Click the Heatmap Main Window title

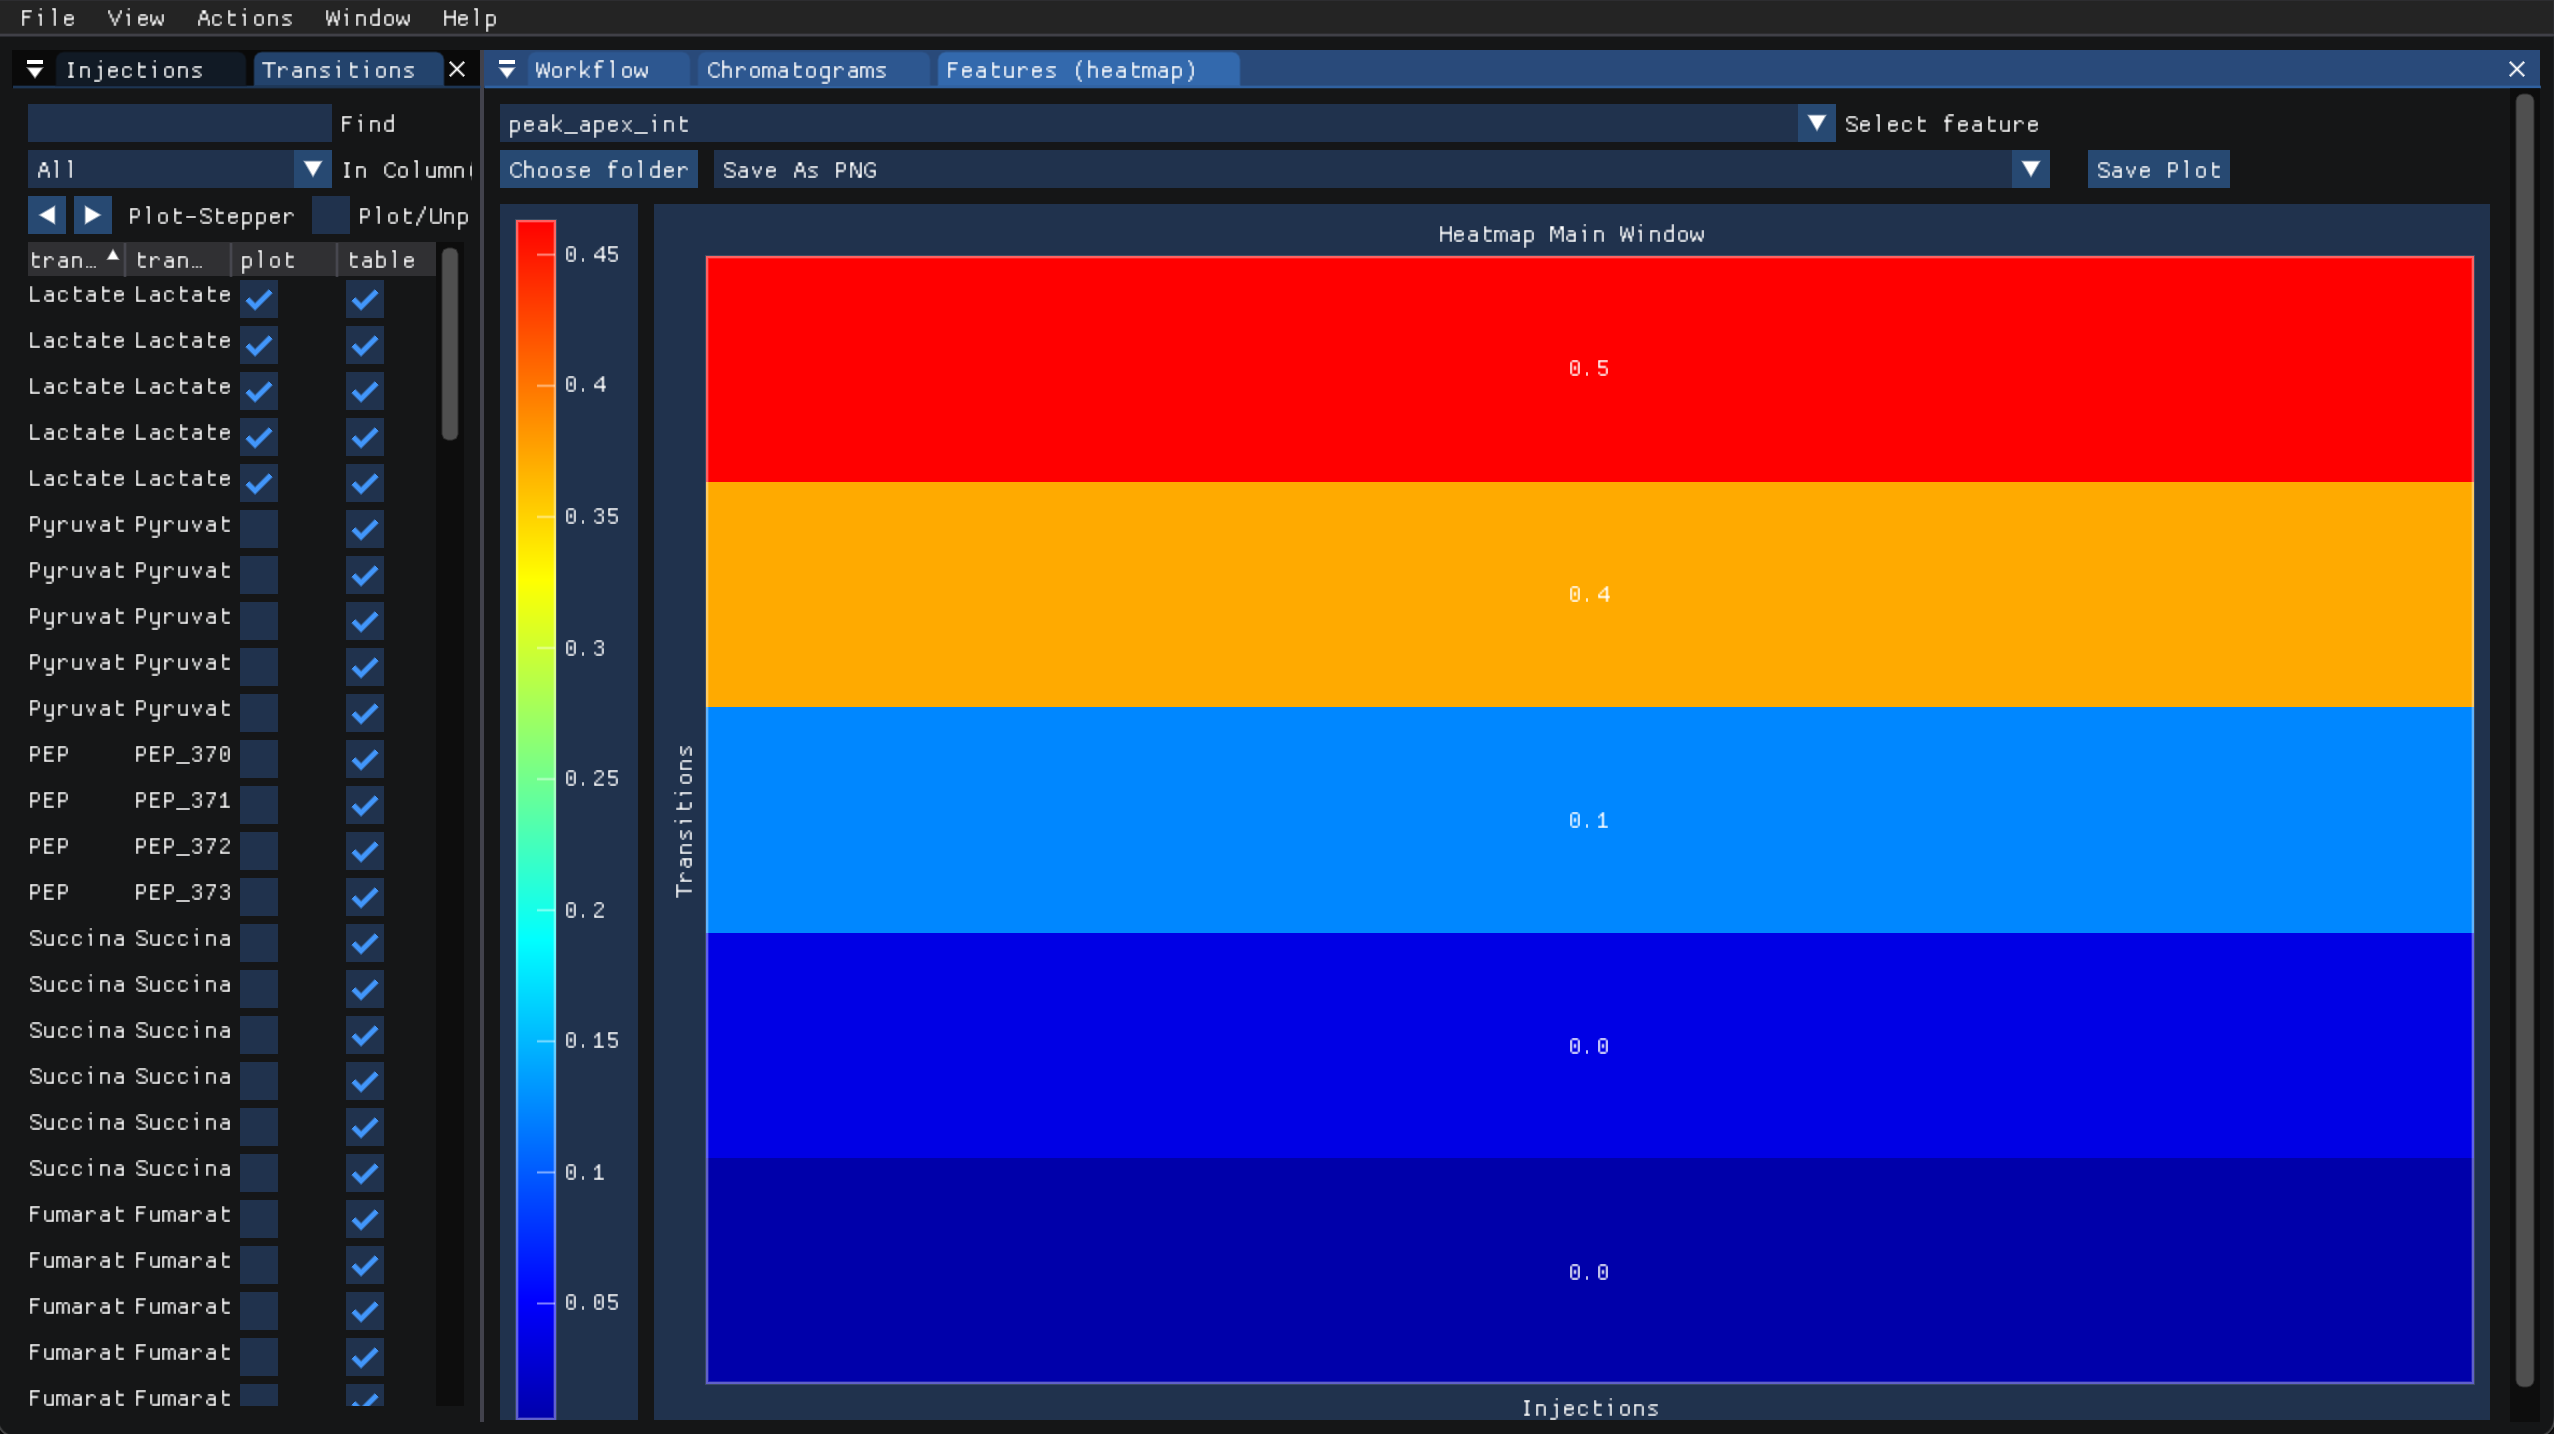(1571, 234)
